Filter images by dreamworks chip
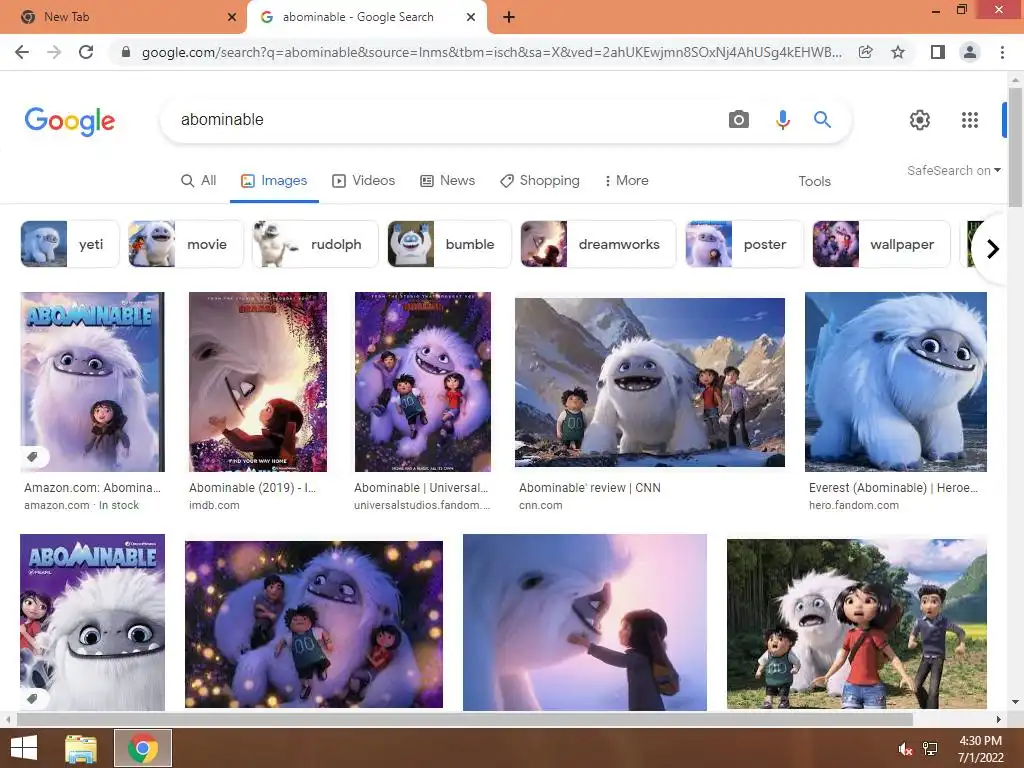The image size is (1024, 768). [598, 244]
